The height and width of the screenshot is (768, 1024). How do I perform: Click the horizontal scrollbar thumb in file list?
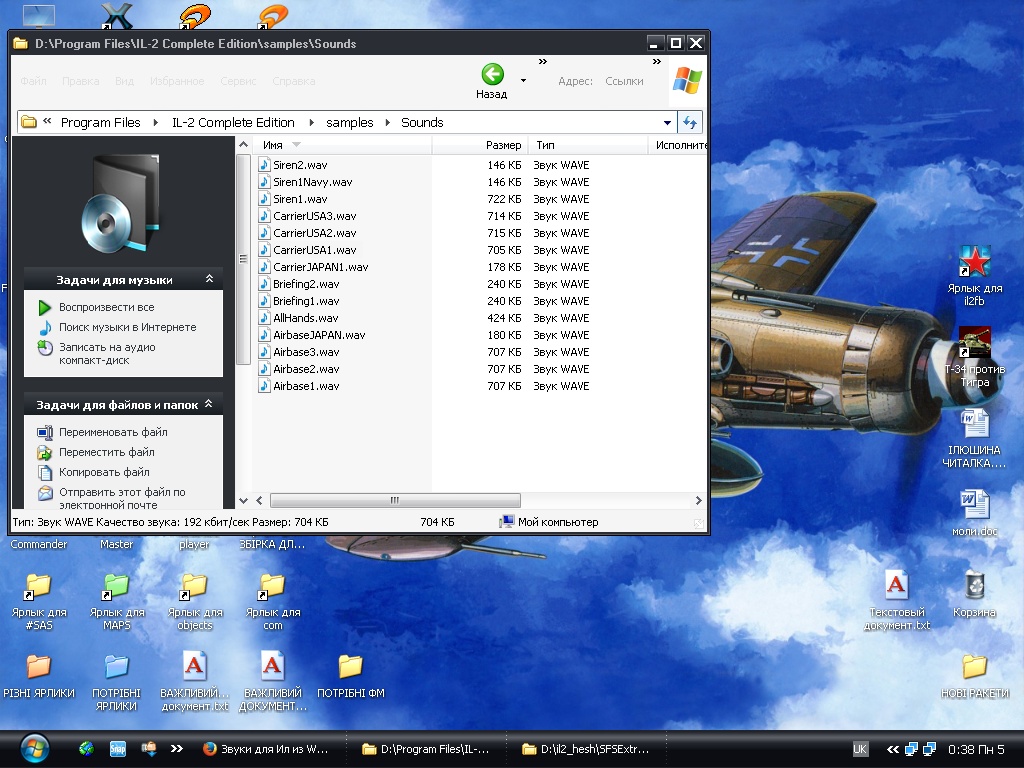click(394, 500)
